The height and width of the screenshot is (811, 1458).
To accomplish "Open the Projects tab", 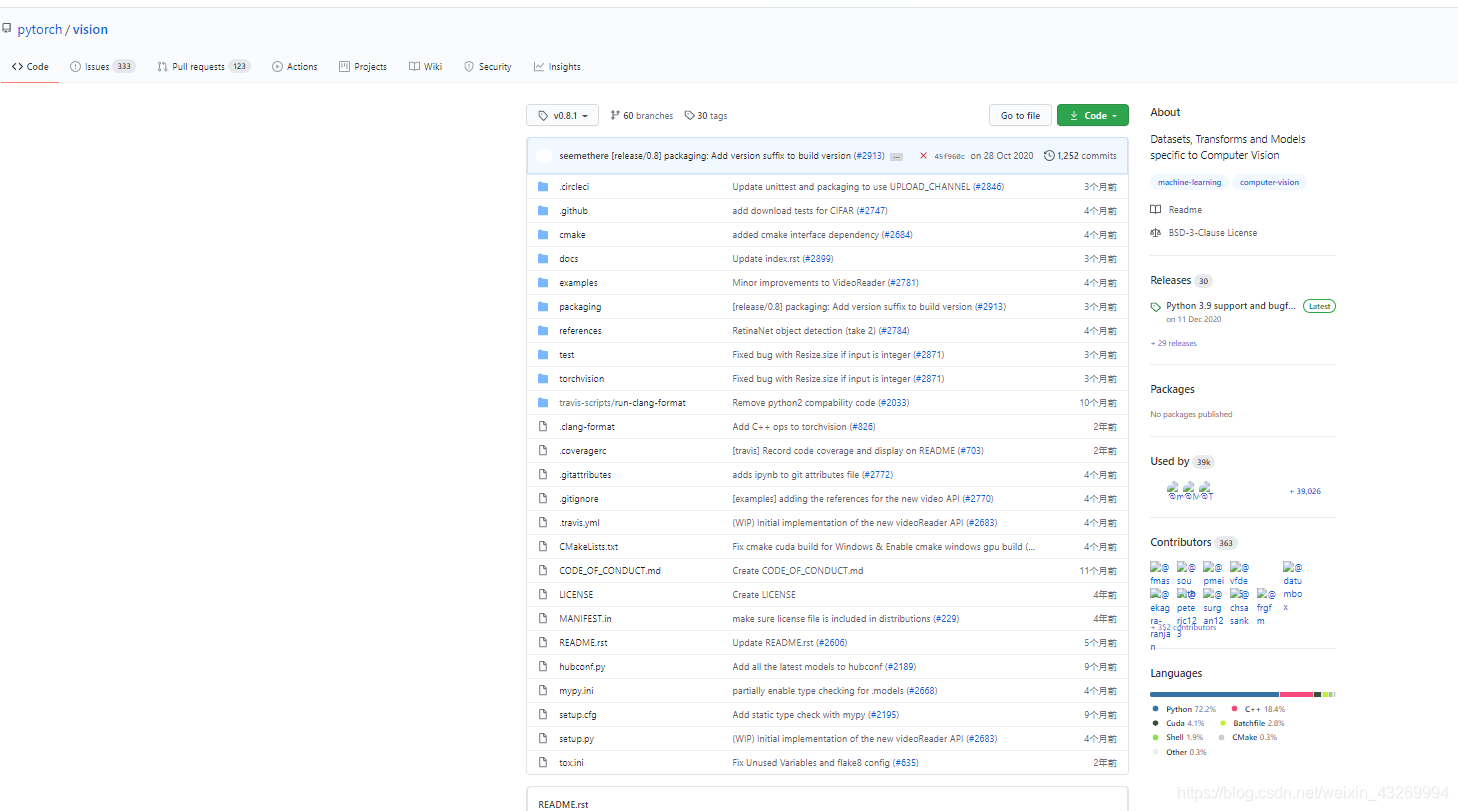I will [363, 67].
